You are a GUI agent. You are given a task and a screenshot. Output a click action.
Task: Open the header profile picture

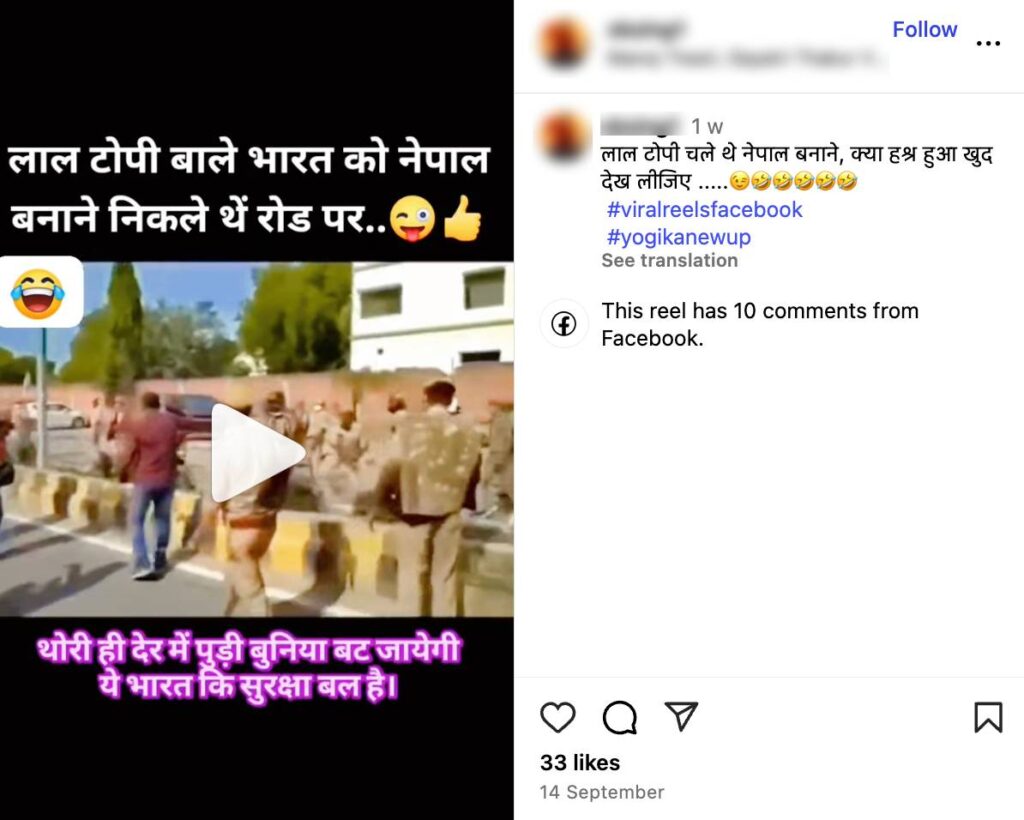point(564,43)
